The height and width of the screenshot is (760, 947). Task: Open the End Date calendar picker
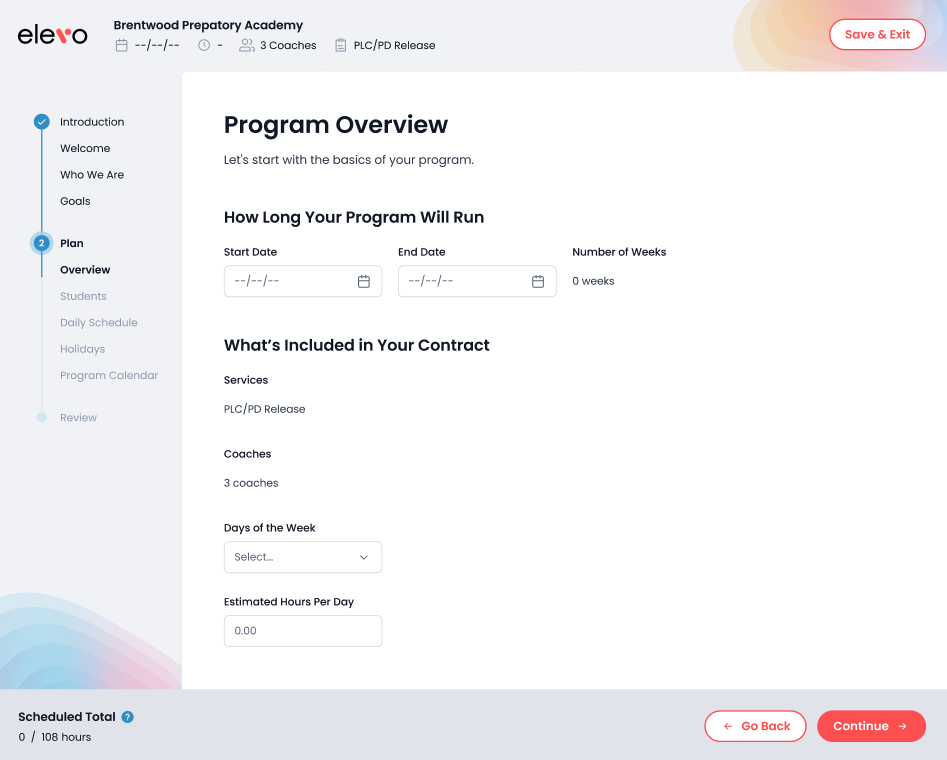[x=539, y=281]
